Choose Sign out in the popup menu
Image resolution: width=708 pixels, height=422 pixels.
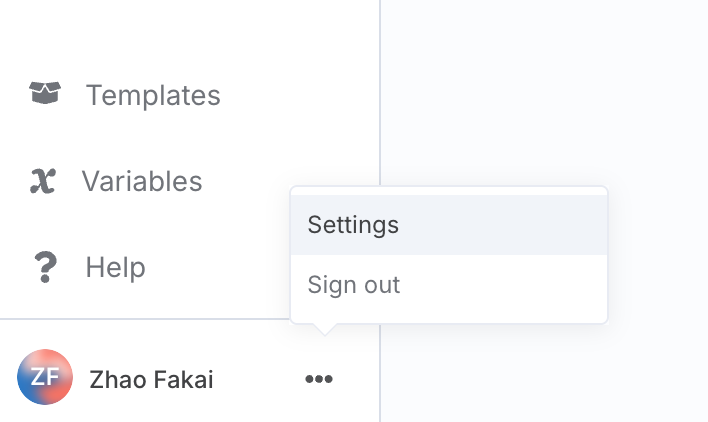point(354,285)
